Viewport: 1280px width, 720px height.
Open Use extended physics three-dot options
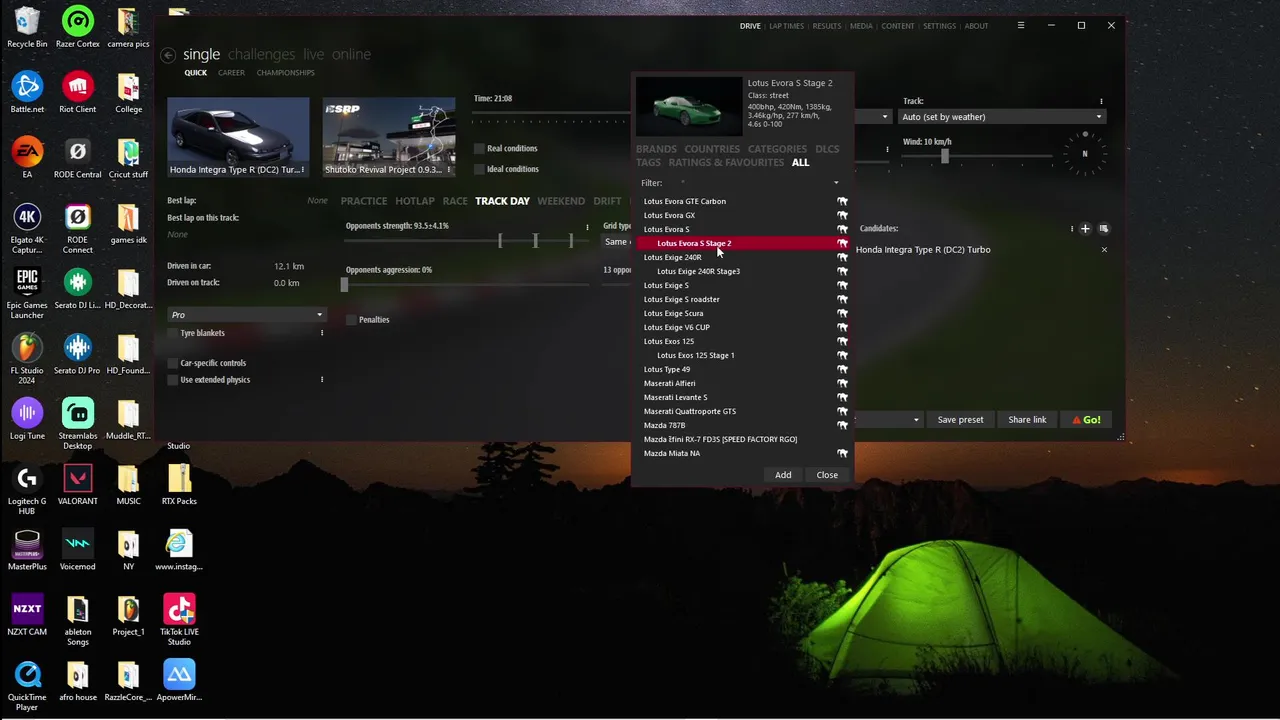click(x=322, y=380)
